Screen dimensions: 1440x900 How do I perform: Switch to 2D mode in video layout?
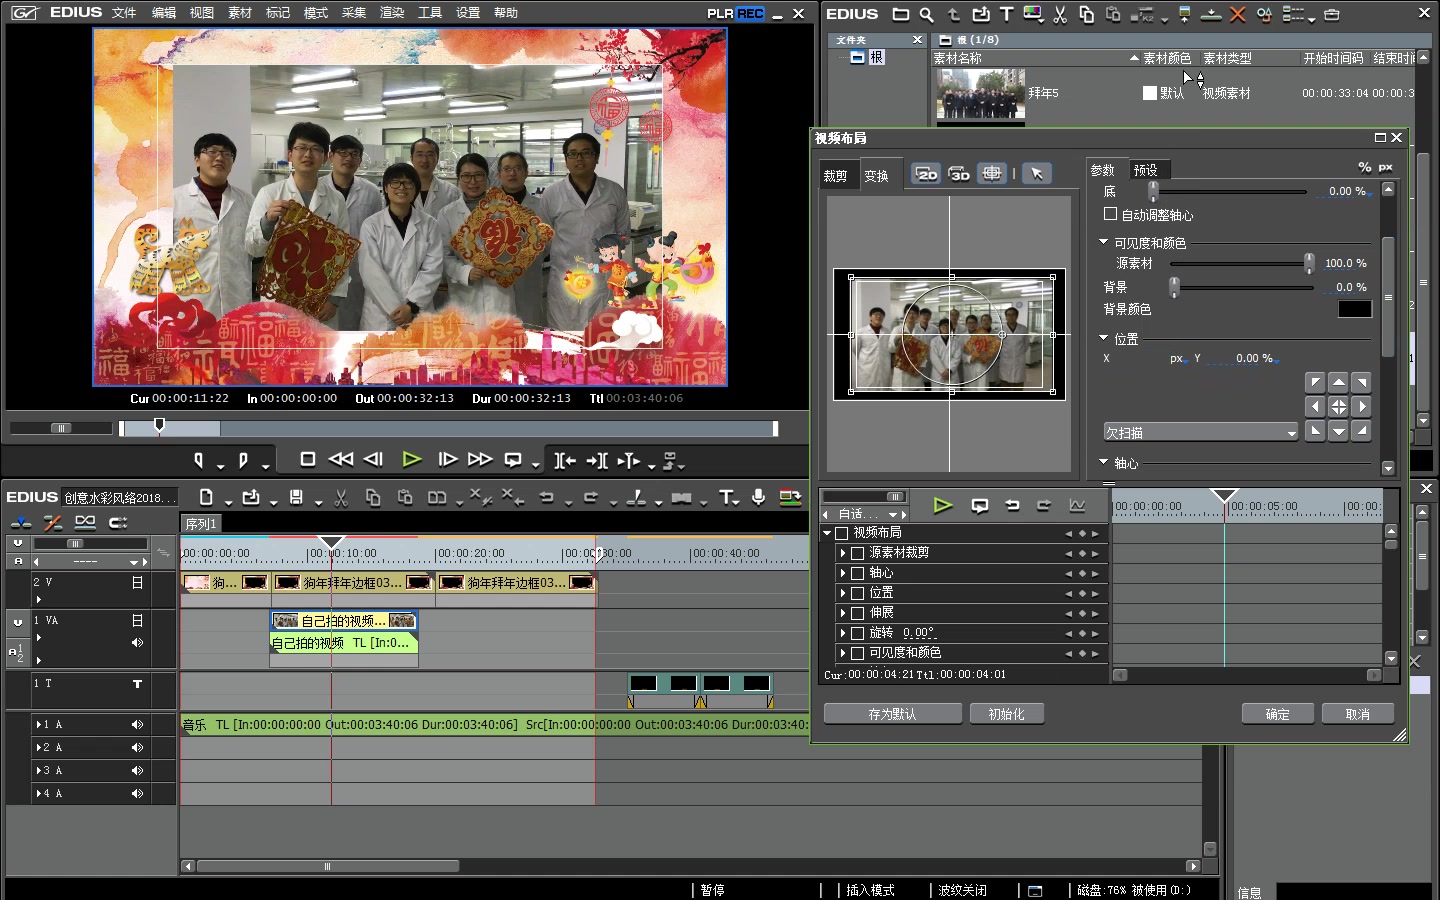click(x=927, y=174)
